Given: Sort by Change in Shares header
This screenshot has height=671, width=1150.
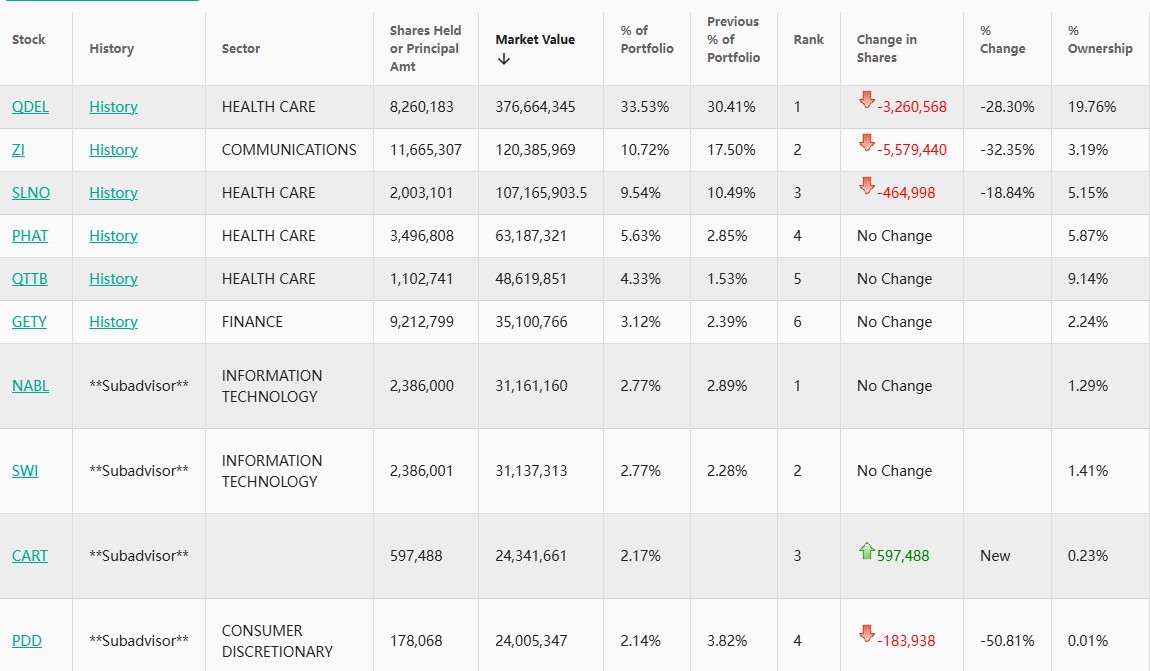Looking at the screenshot, I should 886,49.
